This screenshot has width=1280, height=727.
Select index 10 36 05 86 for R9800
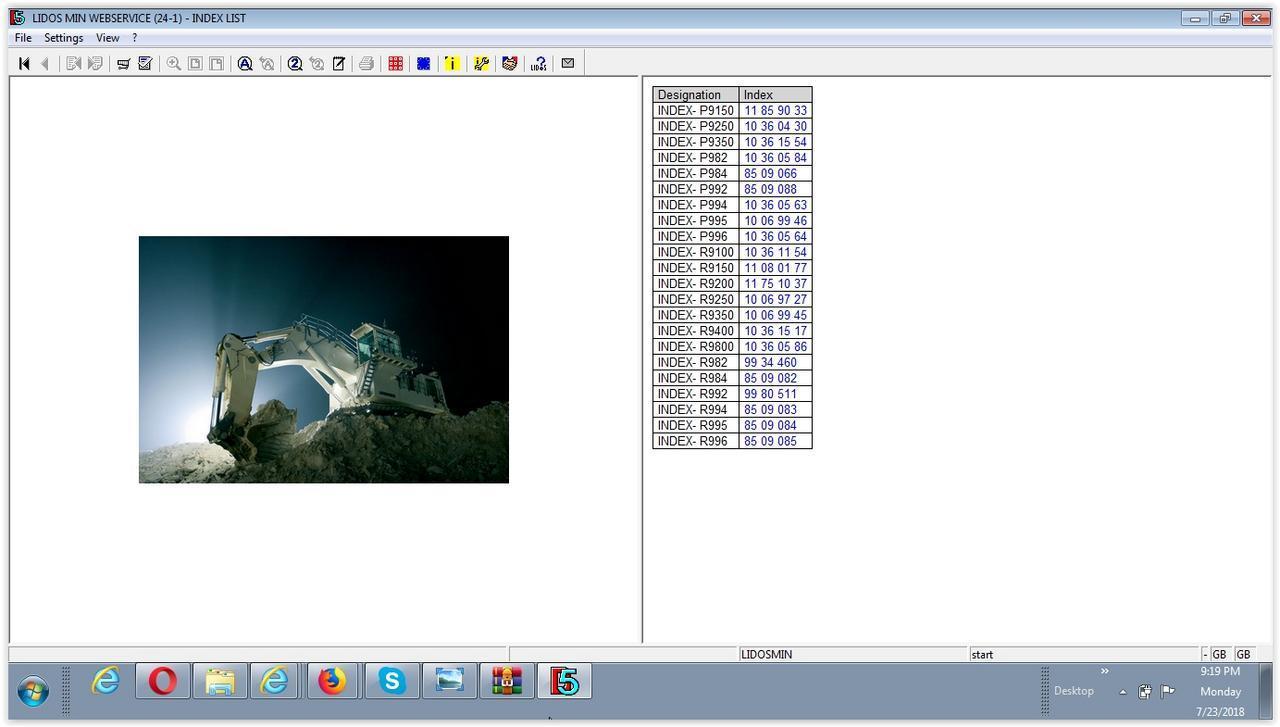[x=775, y=347]
